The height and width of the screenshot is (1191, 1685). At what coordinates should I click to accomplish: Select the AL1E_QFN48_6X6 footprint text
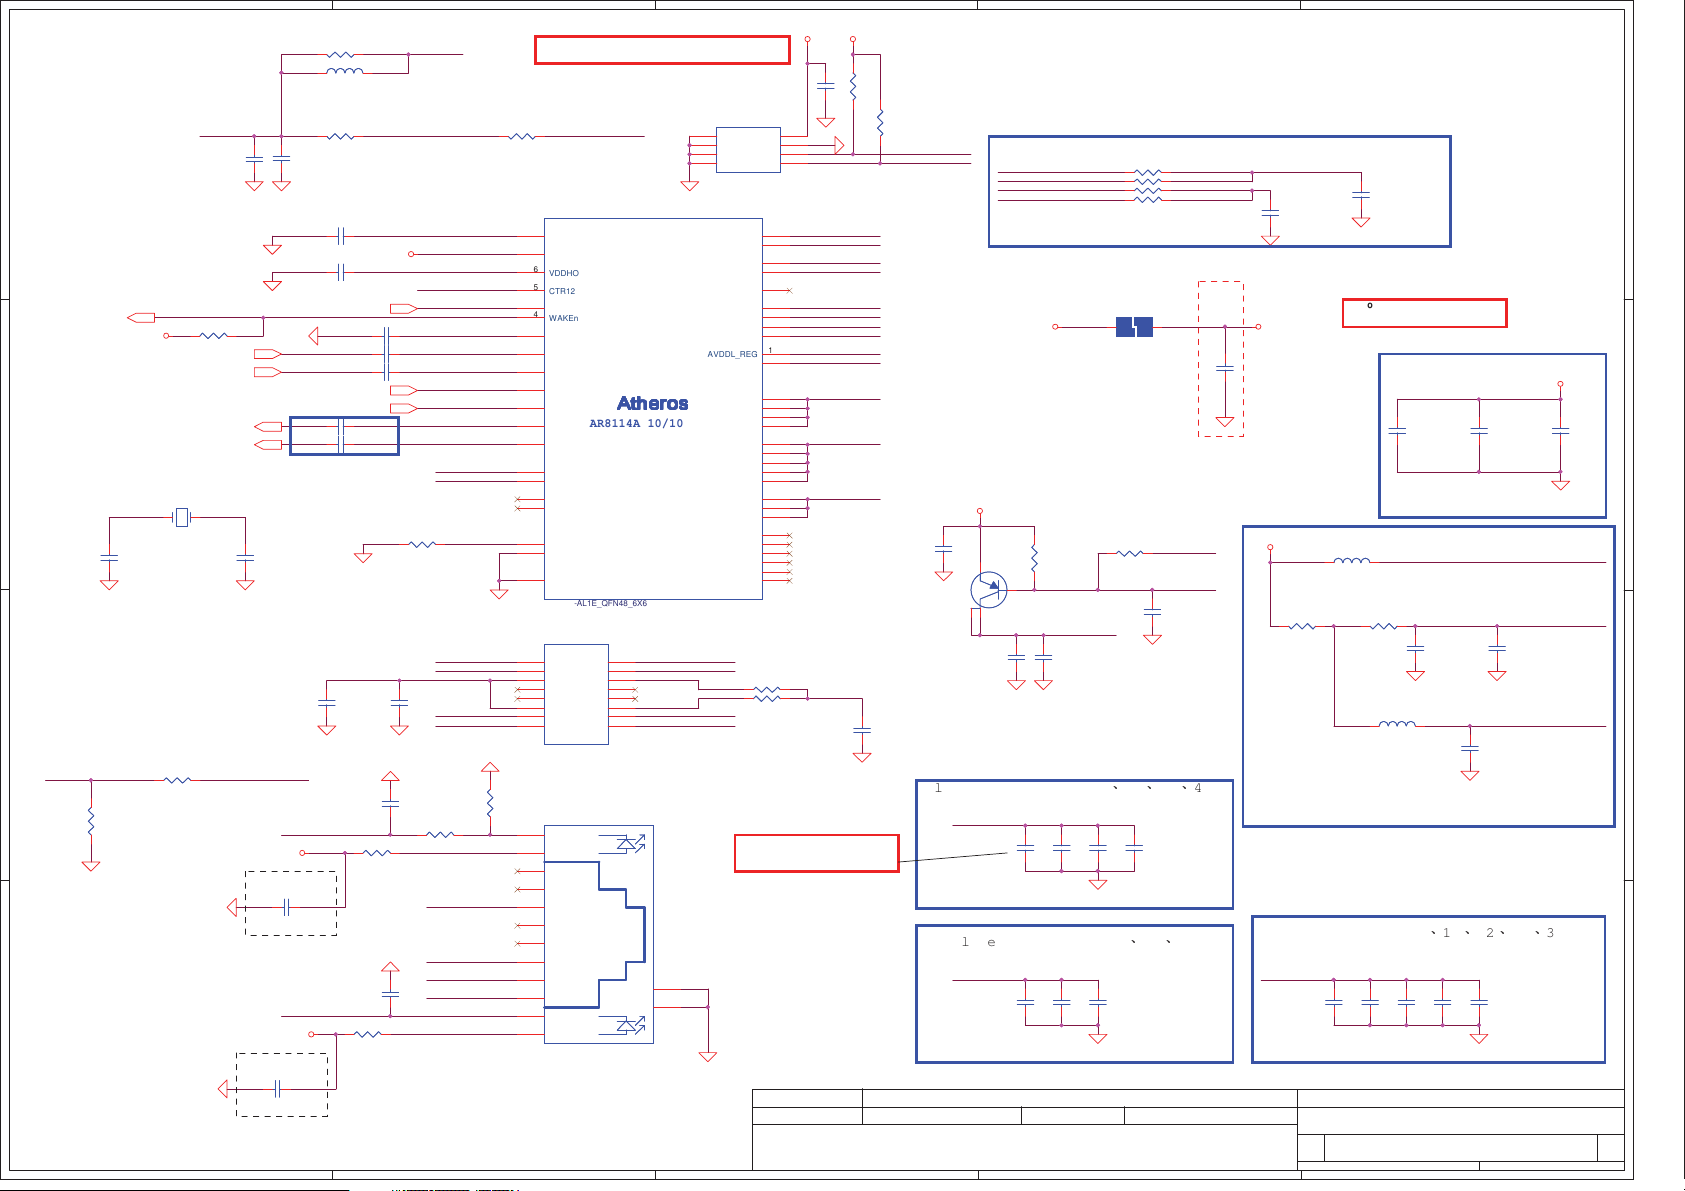[x=611, y=604]
